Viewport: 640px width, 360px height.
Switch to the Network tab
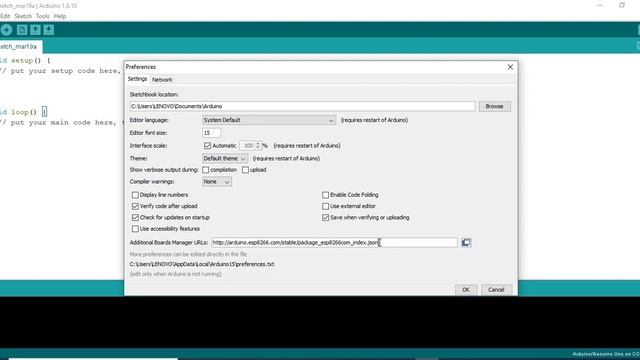tap(162, 80)
